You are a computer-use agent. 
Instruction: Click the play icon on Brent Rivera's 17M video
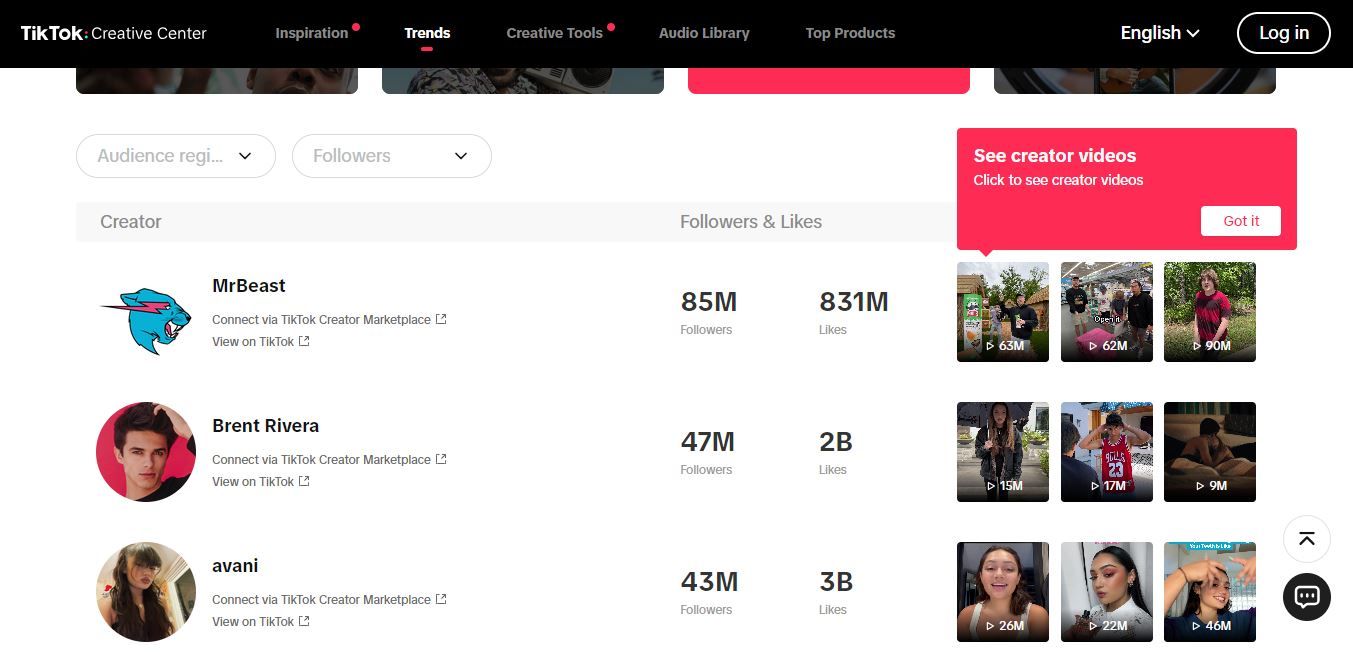pos(1093,485)
